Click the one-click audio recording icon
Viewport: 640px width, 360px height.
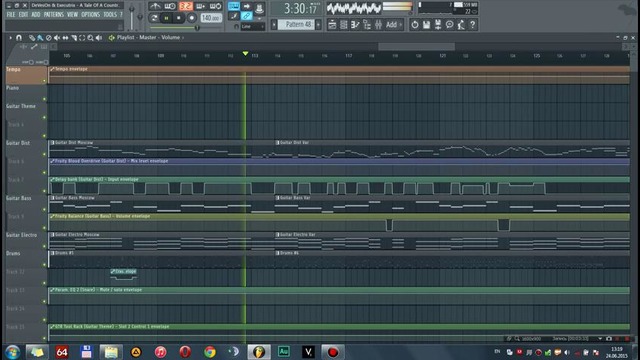[x=461, y=25]
